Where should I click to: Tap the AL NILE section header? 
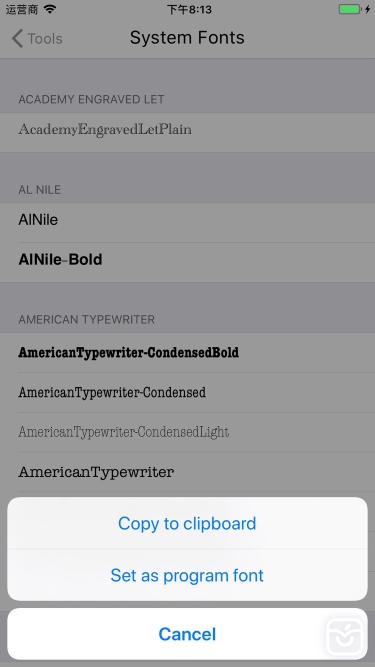(40, 190)
